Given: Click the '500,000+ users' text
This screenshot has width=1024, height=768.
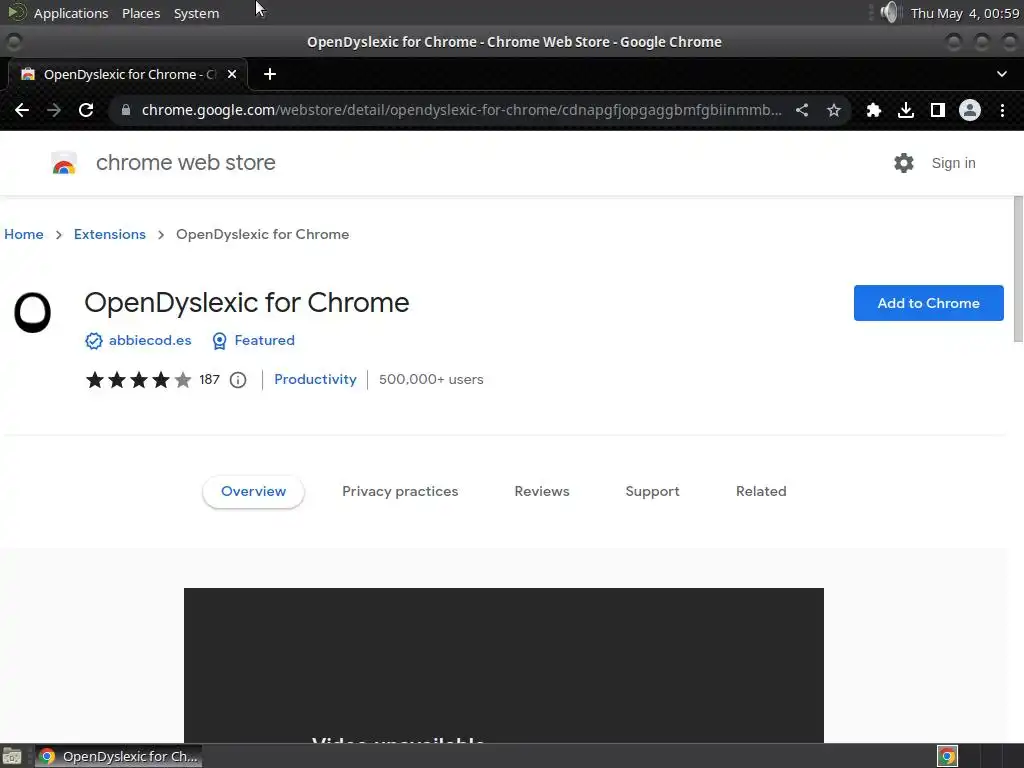Looking at the screenshot, I should point(431,380).
